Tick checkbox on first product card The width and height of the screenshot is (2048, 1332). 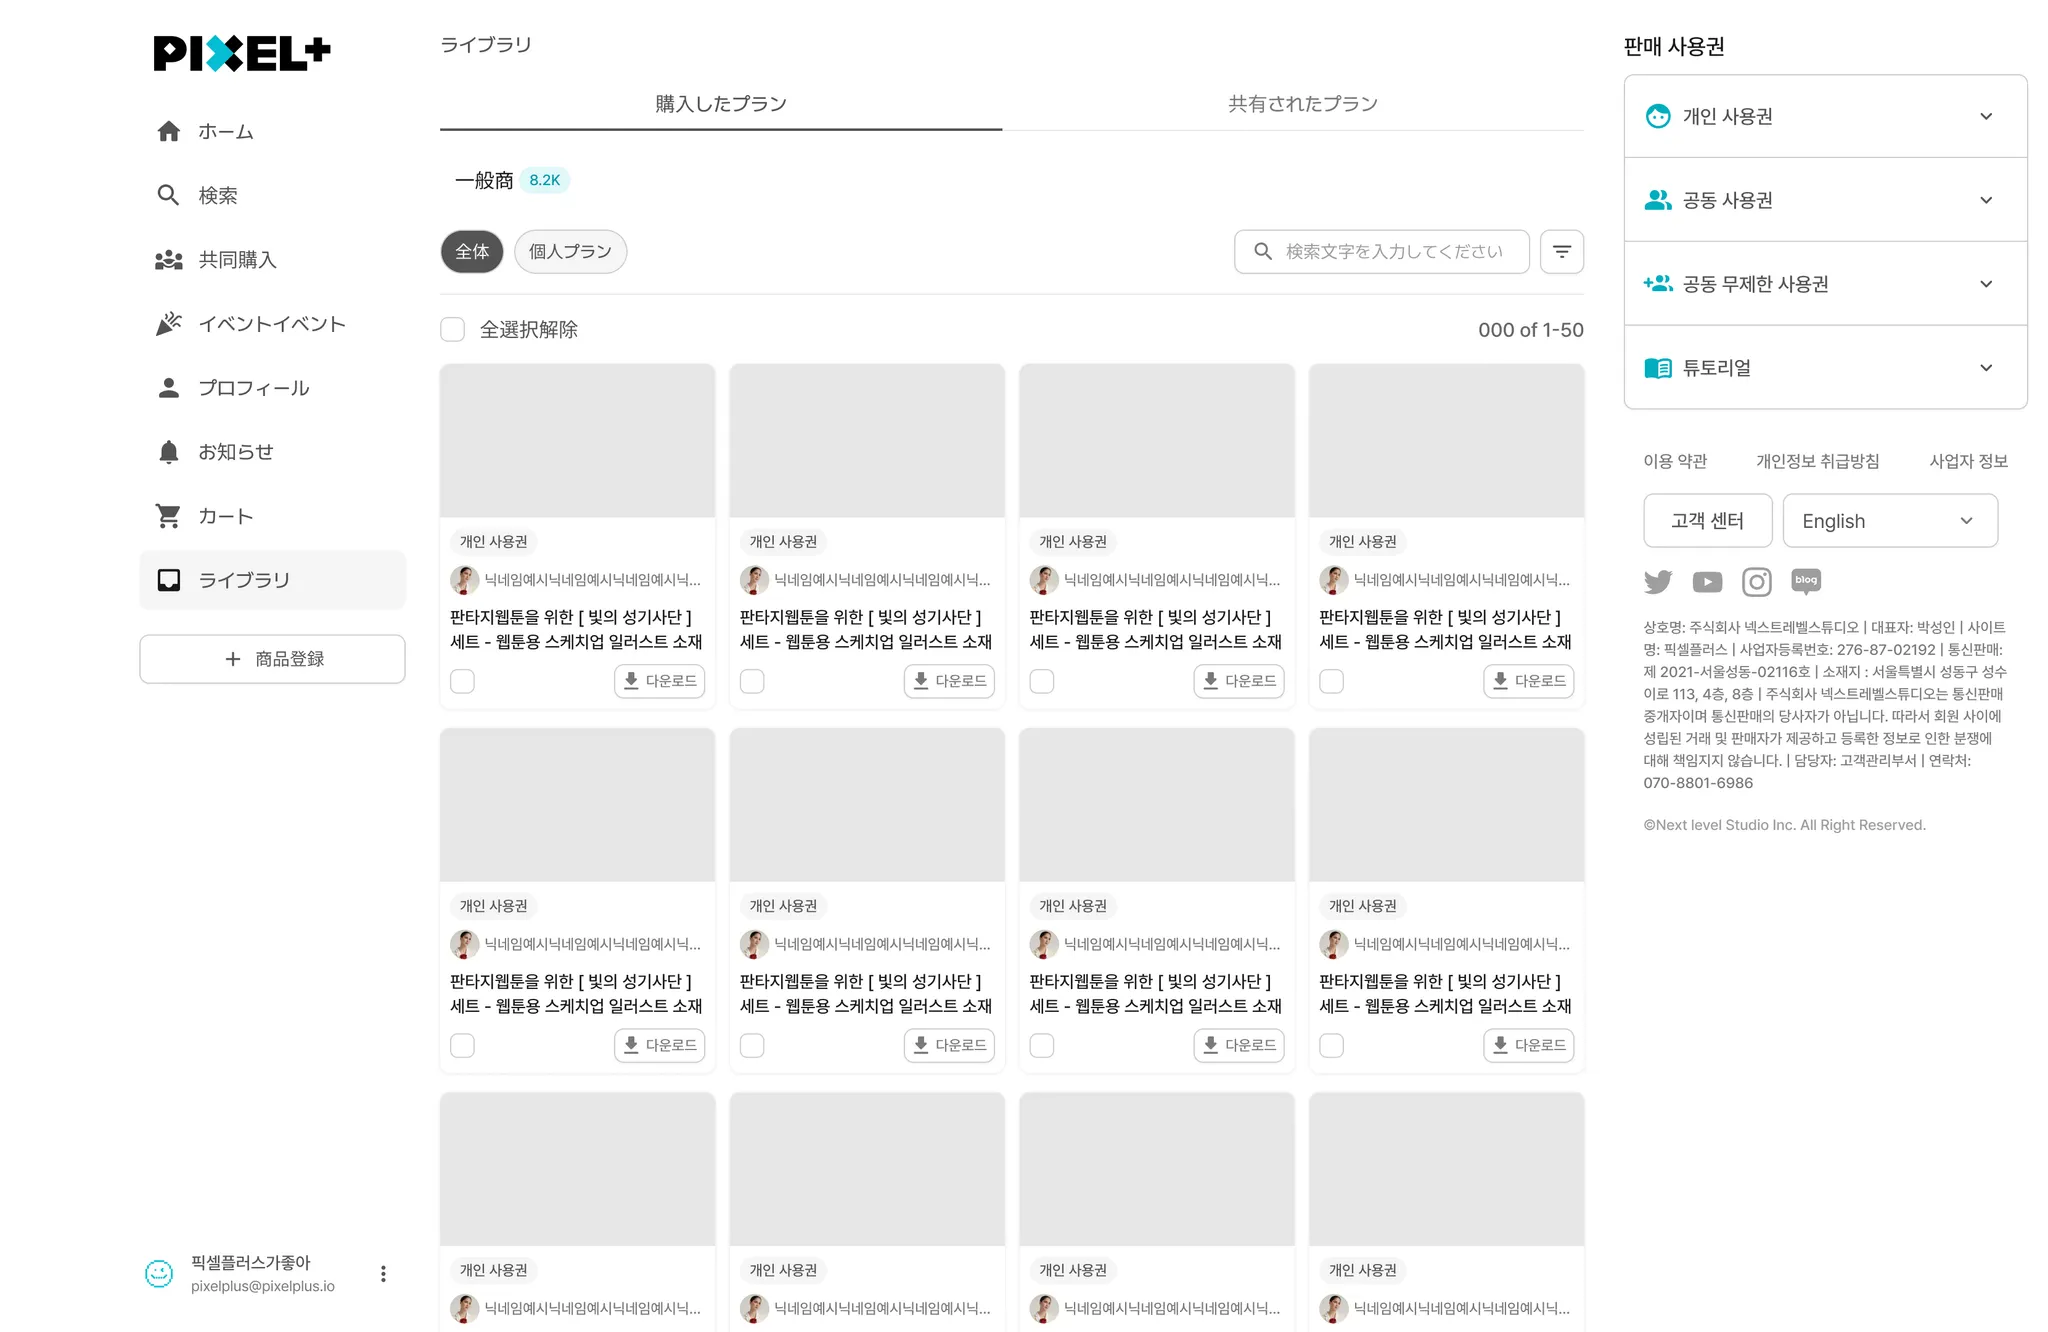(462, 681)
